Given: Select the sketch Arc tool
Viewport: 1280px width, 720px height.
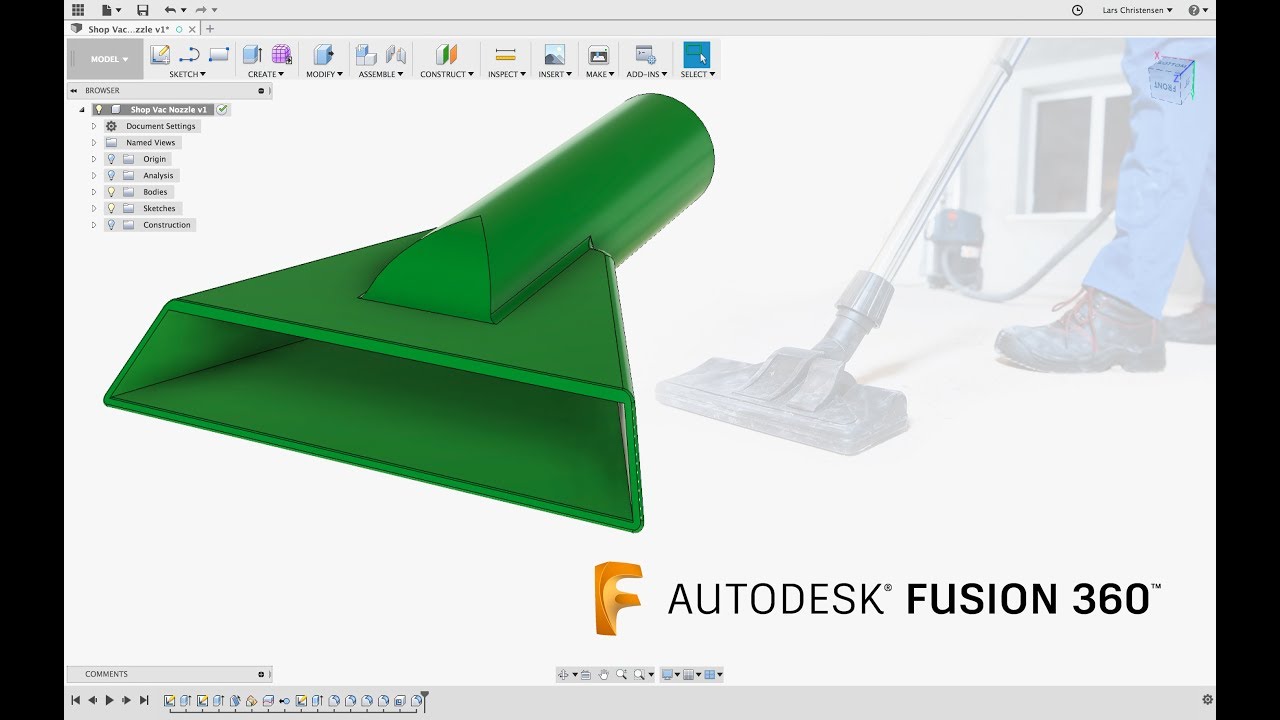Looking at the screenshot, I should coord(189,55).
